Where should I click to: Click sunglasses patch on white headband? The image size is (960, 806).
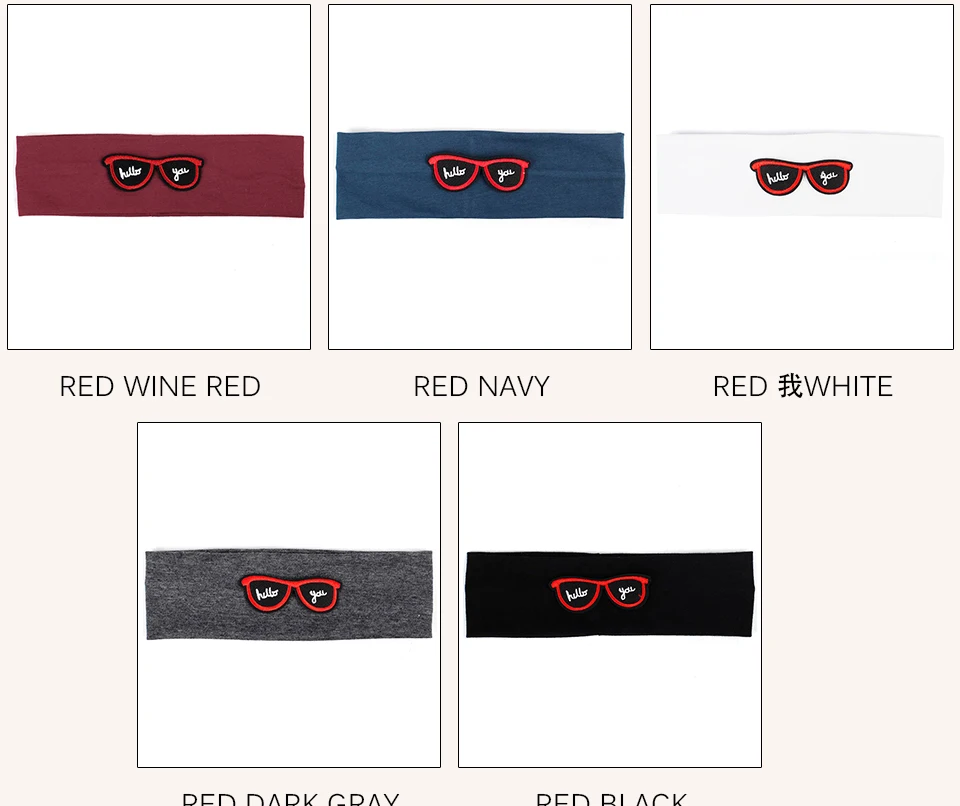(x=801, y=176)
